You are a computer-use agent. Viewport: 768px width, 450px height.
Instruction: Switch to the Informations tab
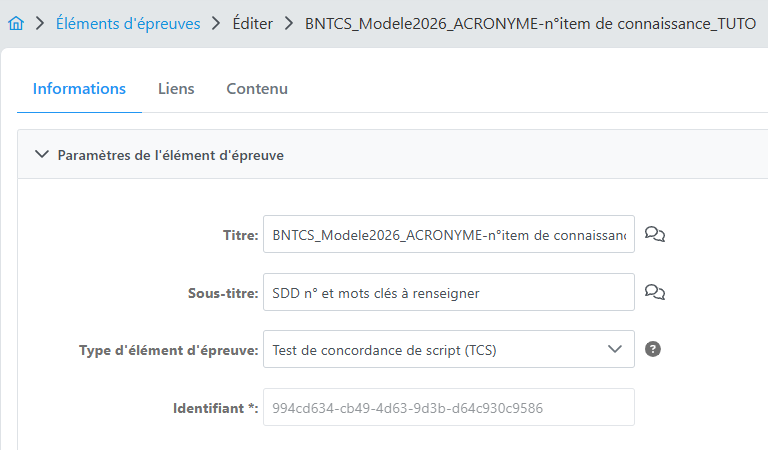coord(79,88)
